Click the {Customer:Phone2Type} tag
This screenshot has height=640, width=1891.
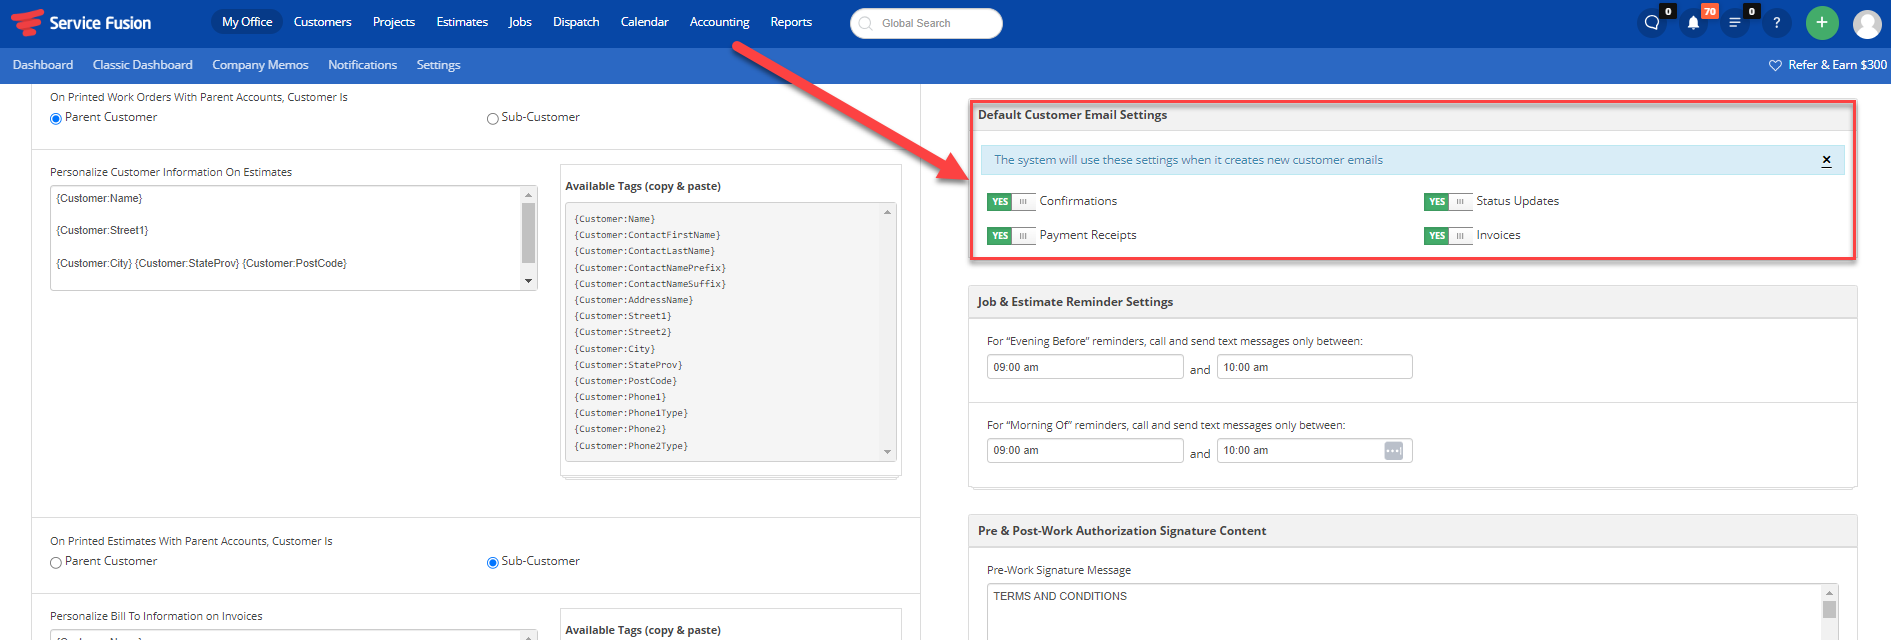tap(631, 446)
